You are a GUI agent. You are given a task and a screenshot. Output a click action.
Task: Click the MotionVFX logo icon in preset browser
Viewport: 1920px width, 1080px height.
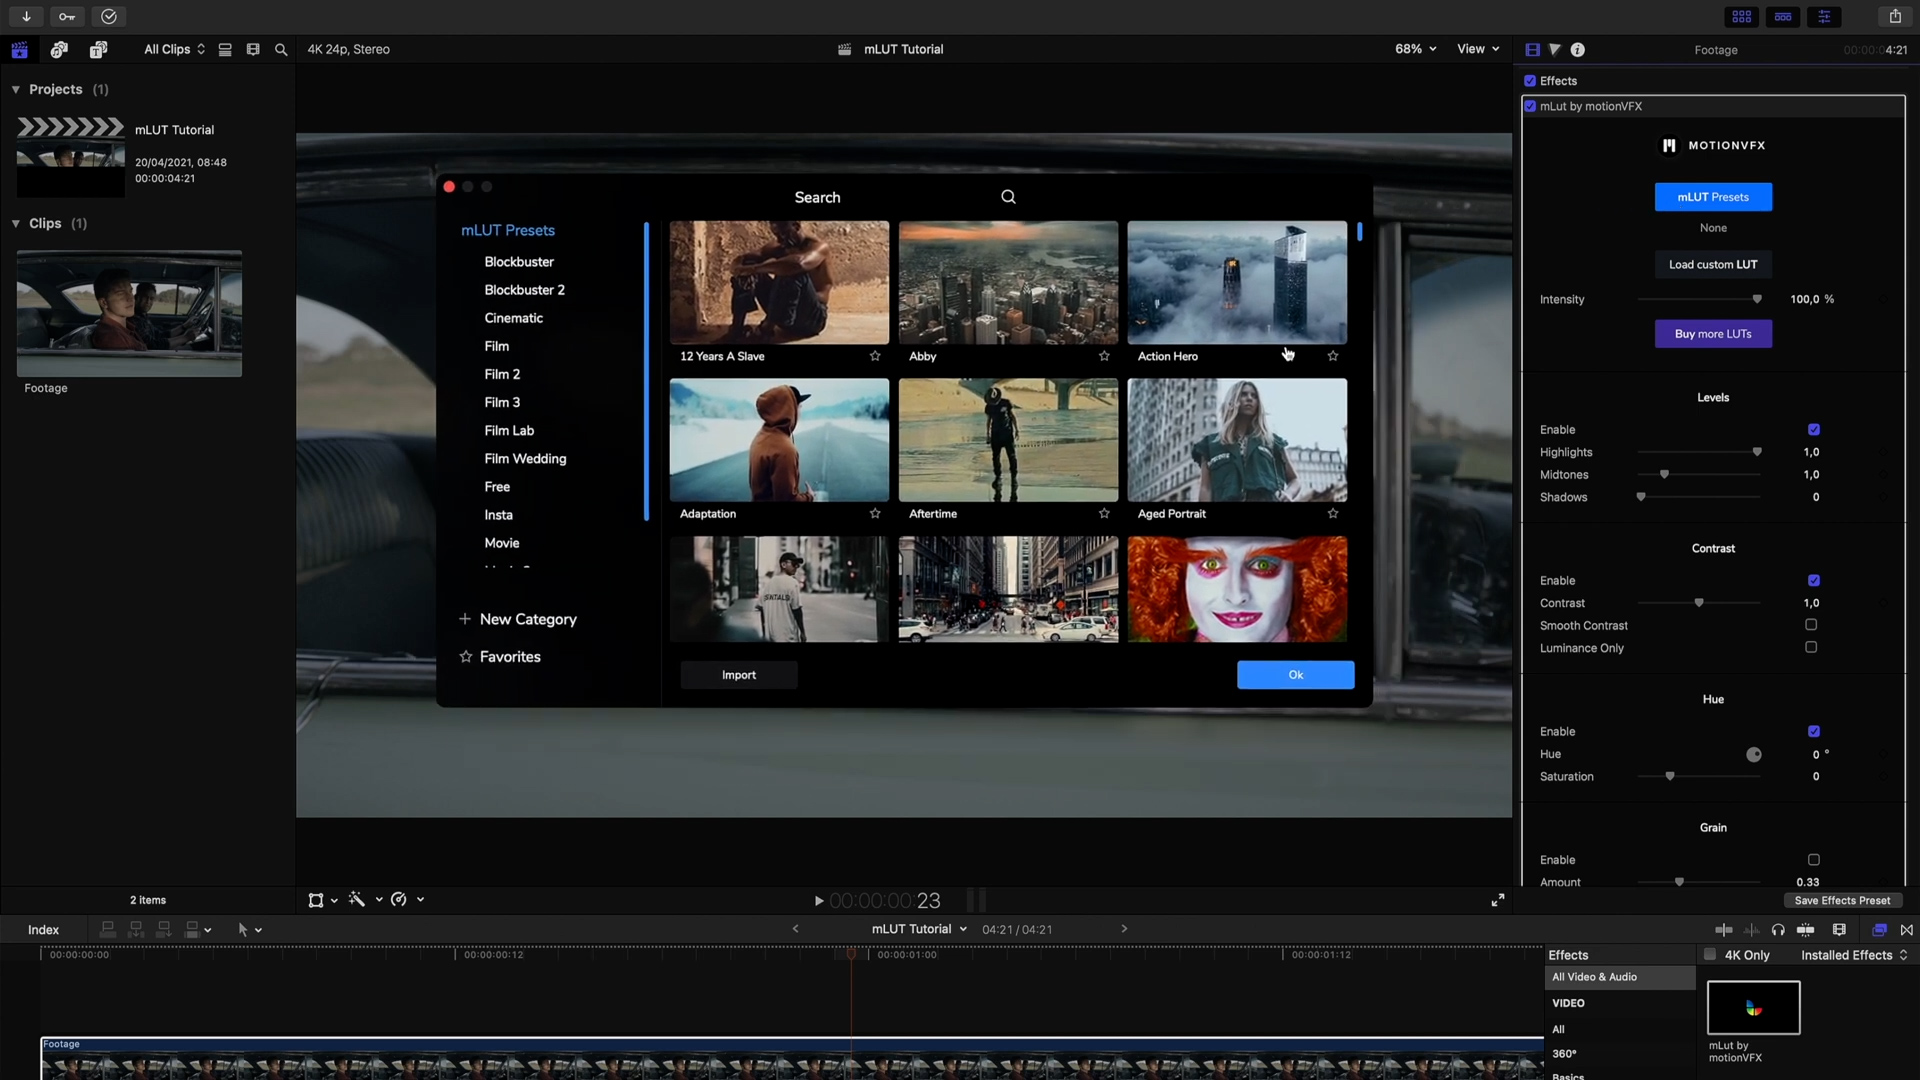(1668, 145)
